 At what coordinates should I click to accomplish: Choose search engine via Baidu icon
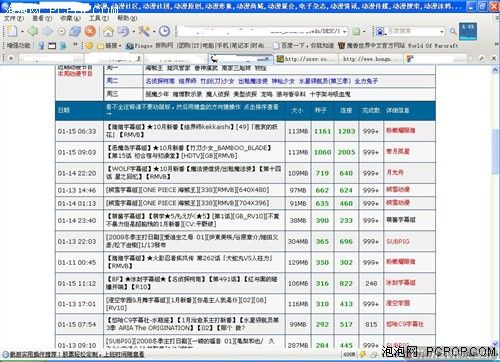tap(380, 31)
